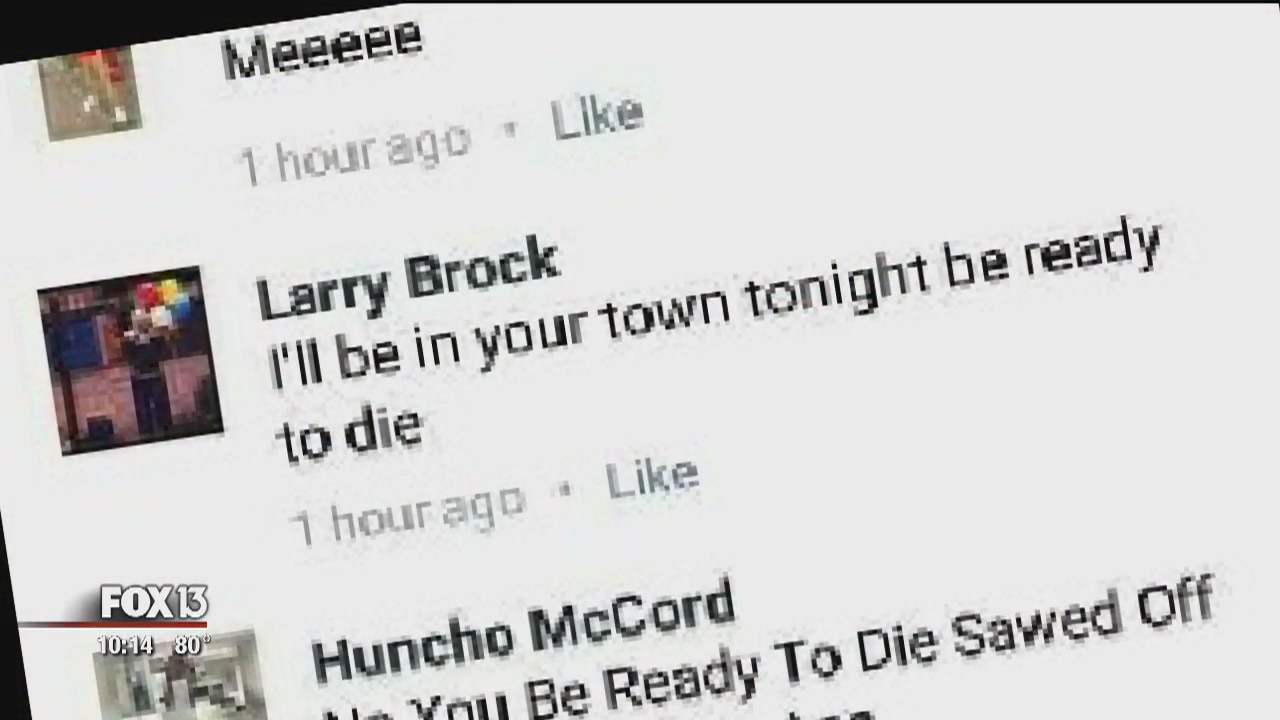This screenshot has width=1280, height=720.
Task: Click the 10:14 broadcast clock
Action: (125, 645)
